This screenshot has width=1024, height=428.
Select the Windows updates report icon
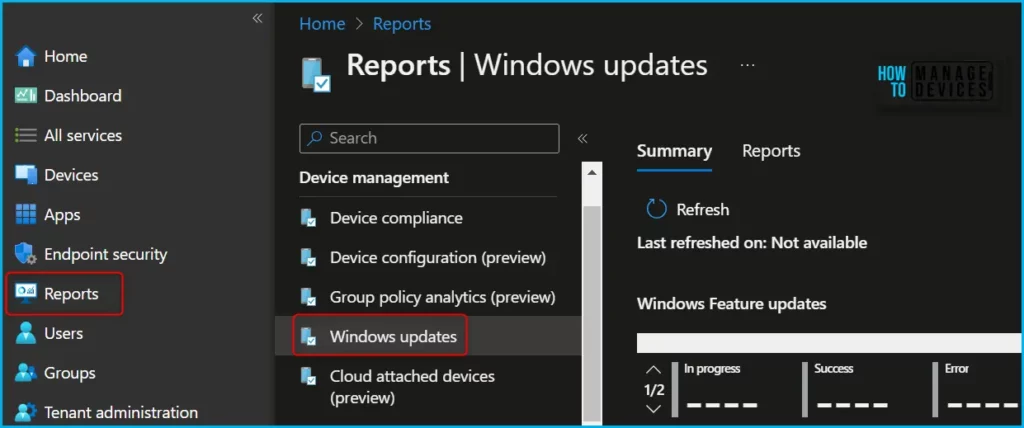308,337
